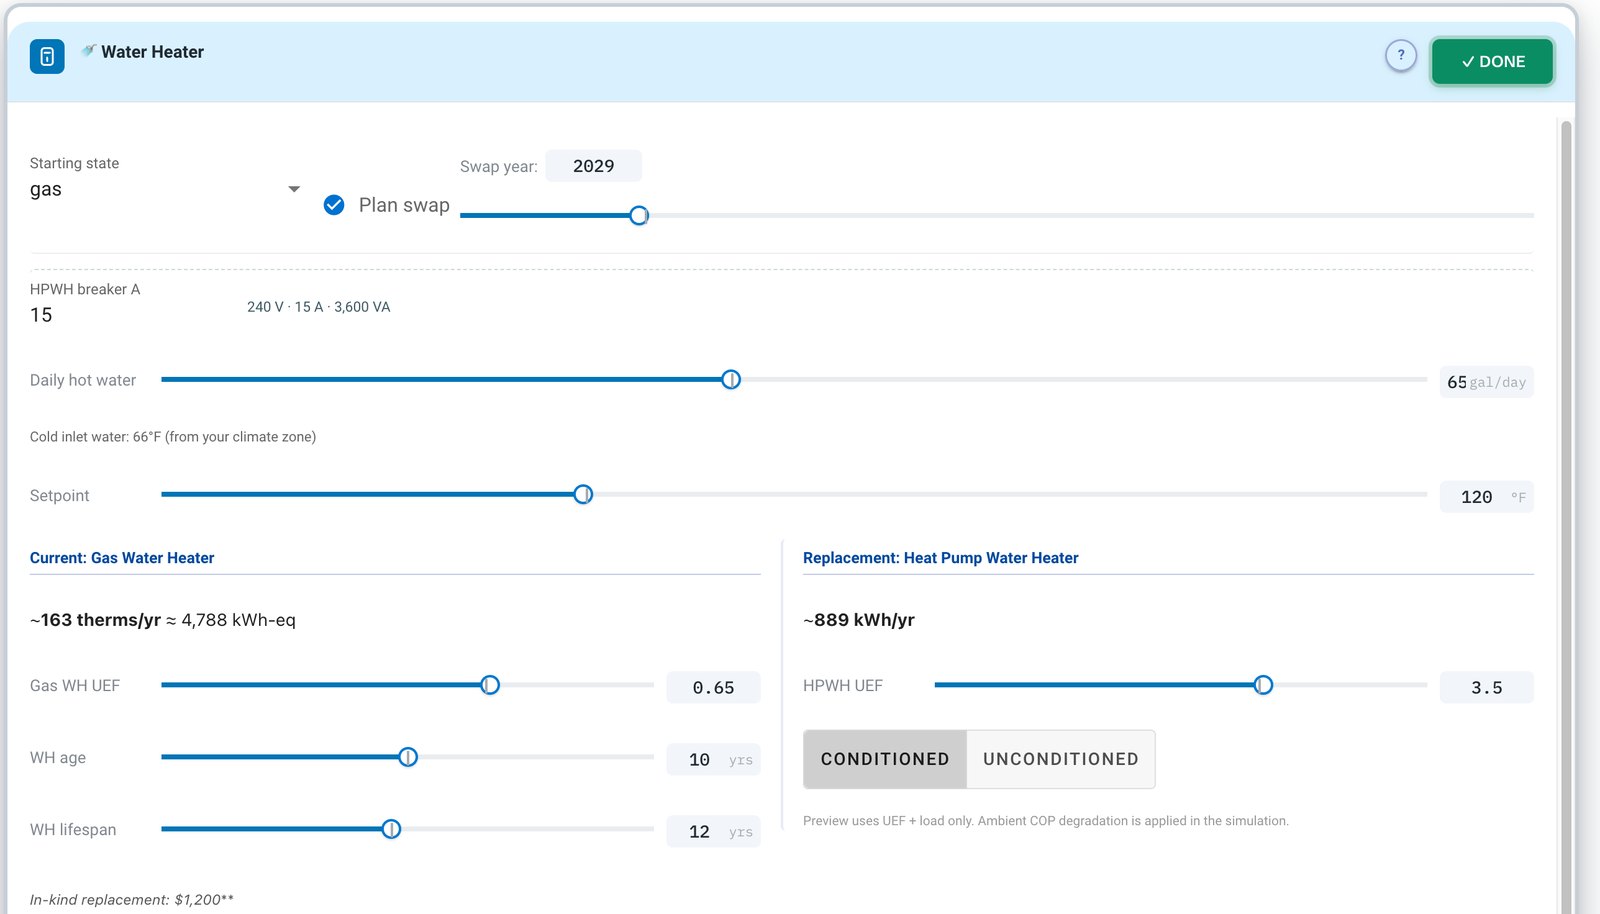Click the vertical scrollbar on the right
The image size is (1600, 914).
(x=1566, y=515)
